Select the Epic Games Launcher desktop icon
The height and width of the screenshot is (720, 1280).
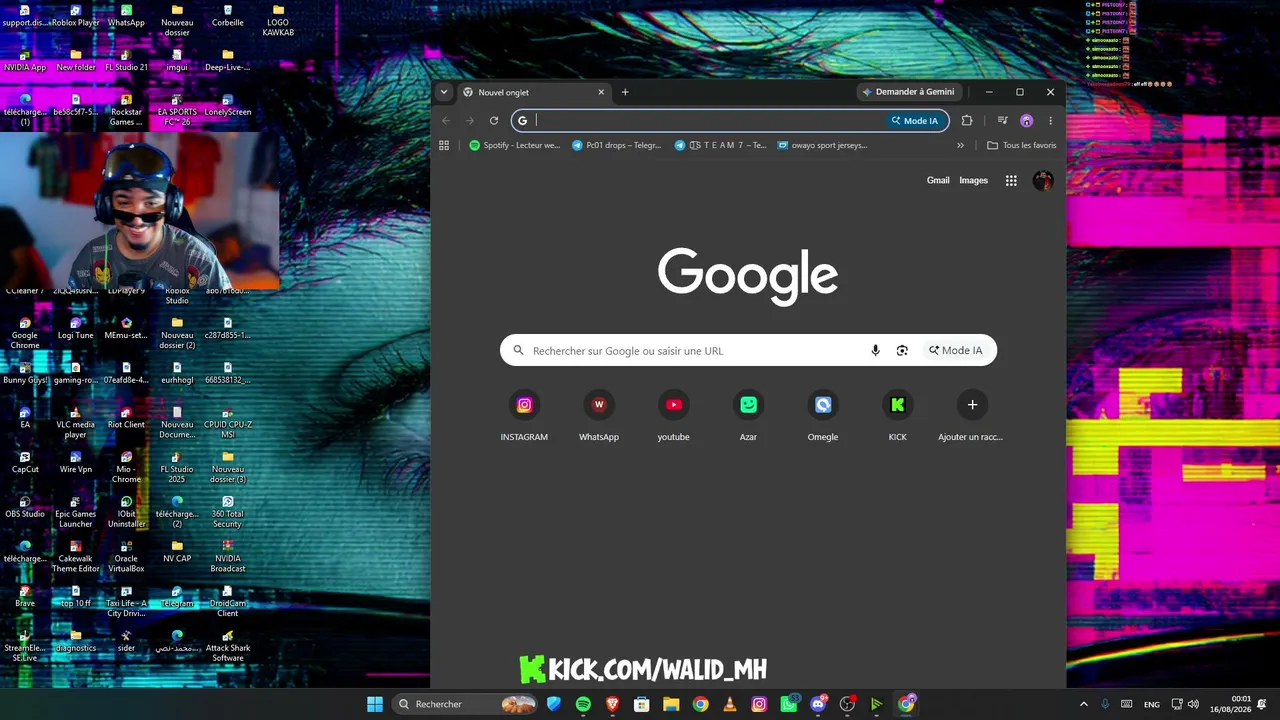pyautogui.click(x=76, y=512)
